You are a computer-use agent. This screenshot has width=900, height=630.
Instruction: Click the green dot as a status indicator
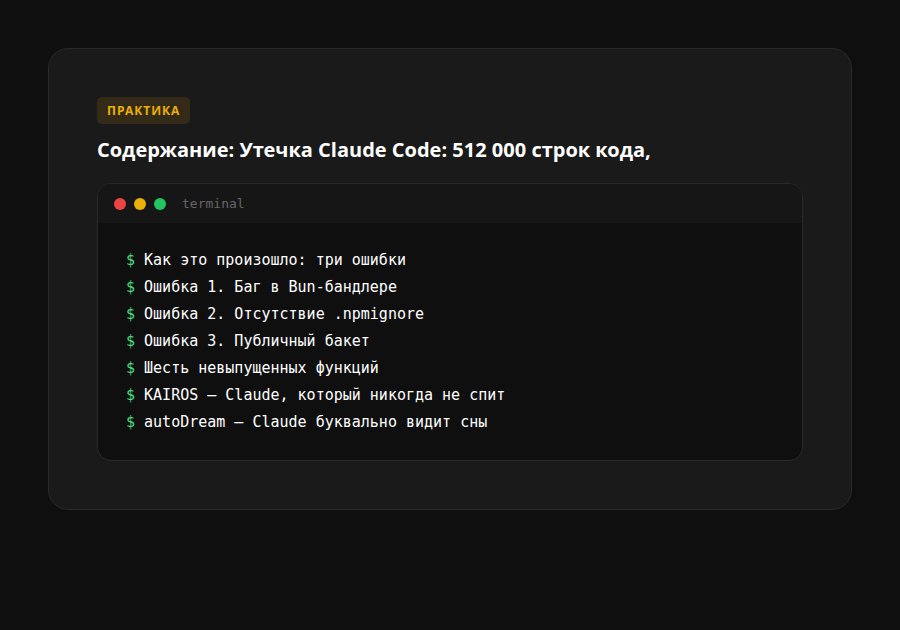[x=160, y=203]
